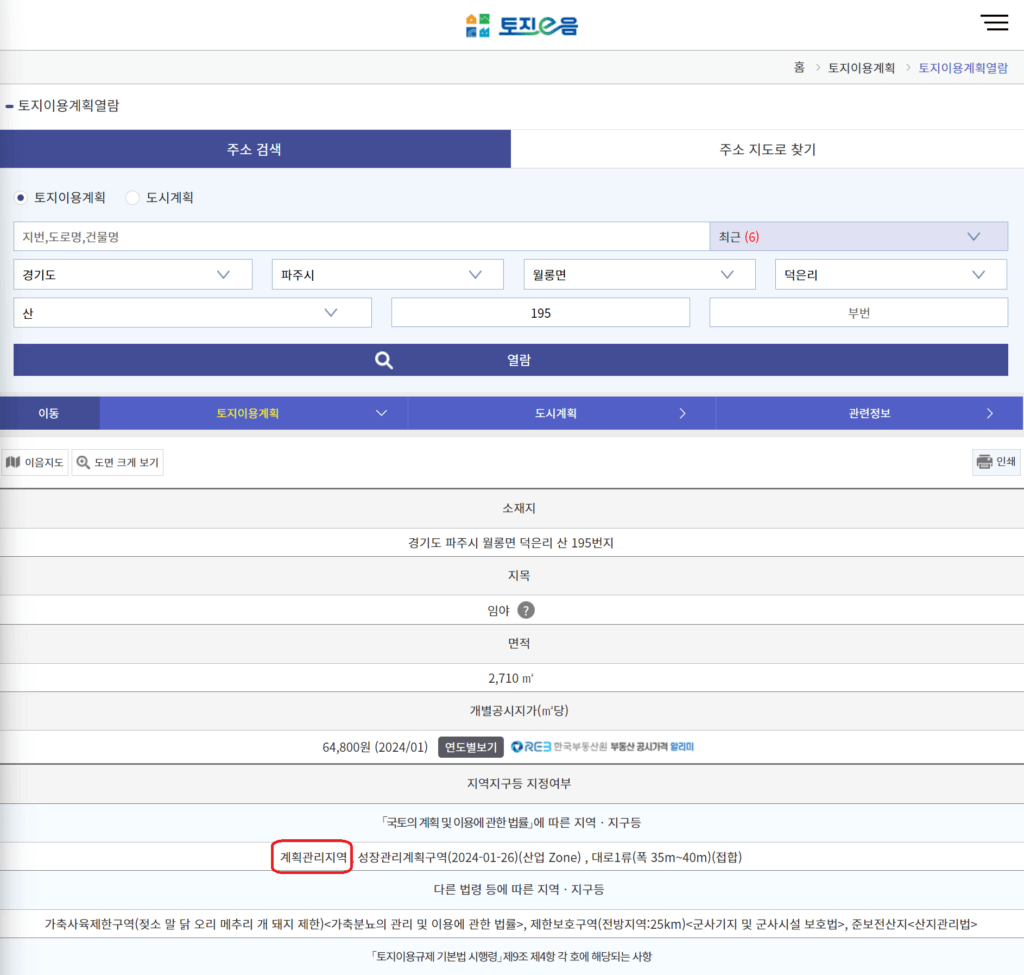This screenshot has width=1024, height=975.
Task: Open the 이음지도 map viewer
Action: click(35, 462)
